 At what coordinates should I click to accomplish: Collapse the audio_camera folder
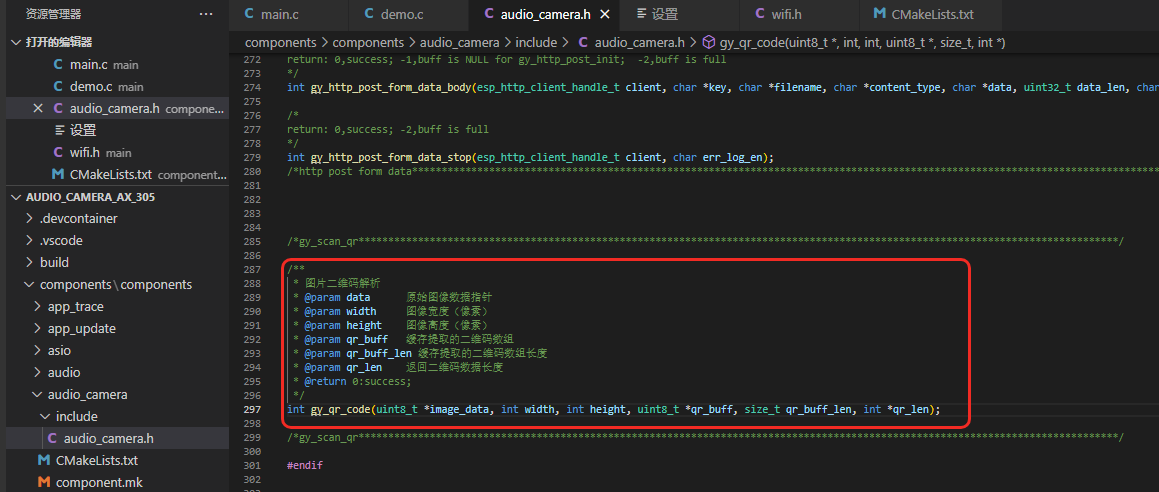(x=38, y=394)
